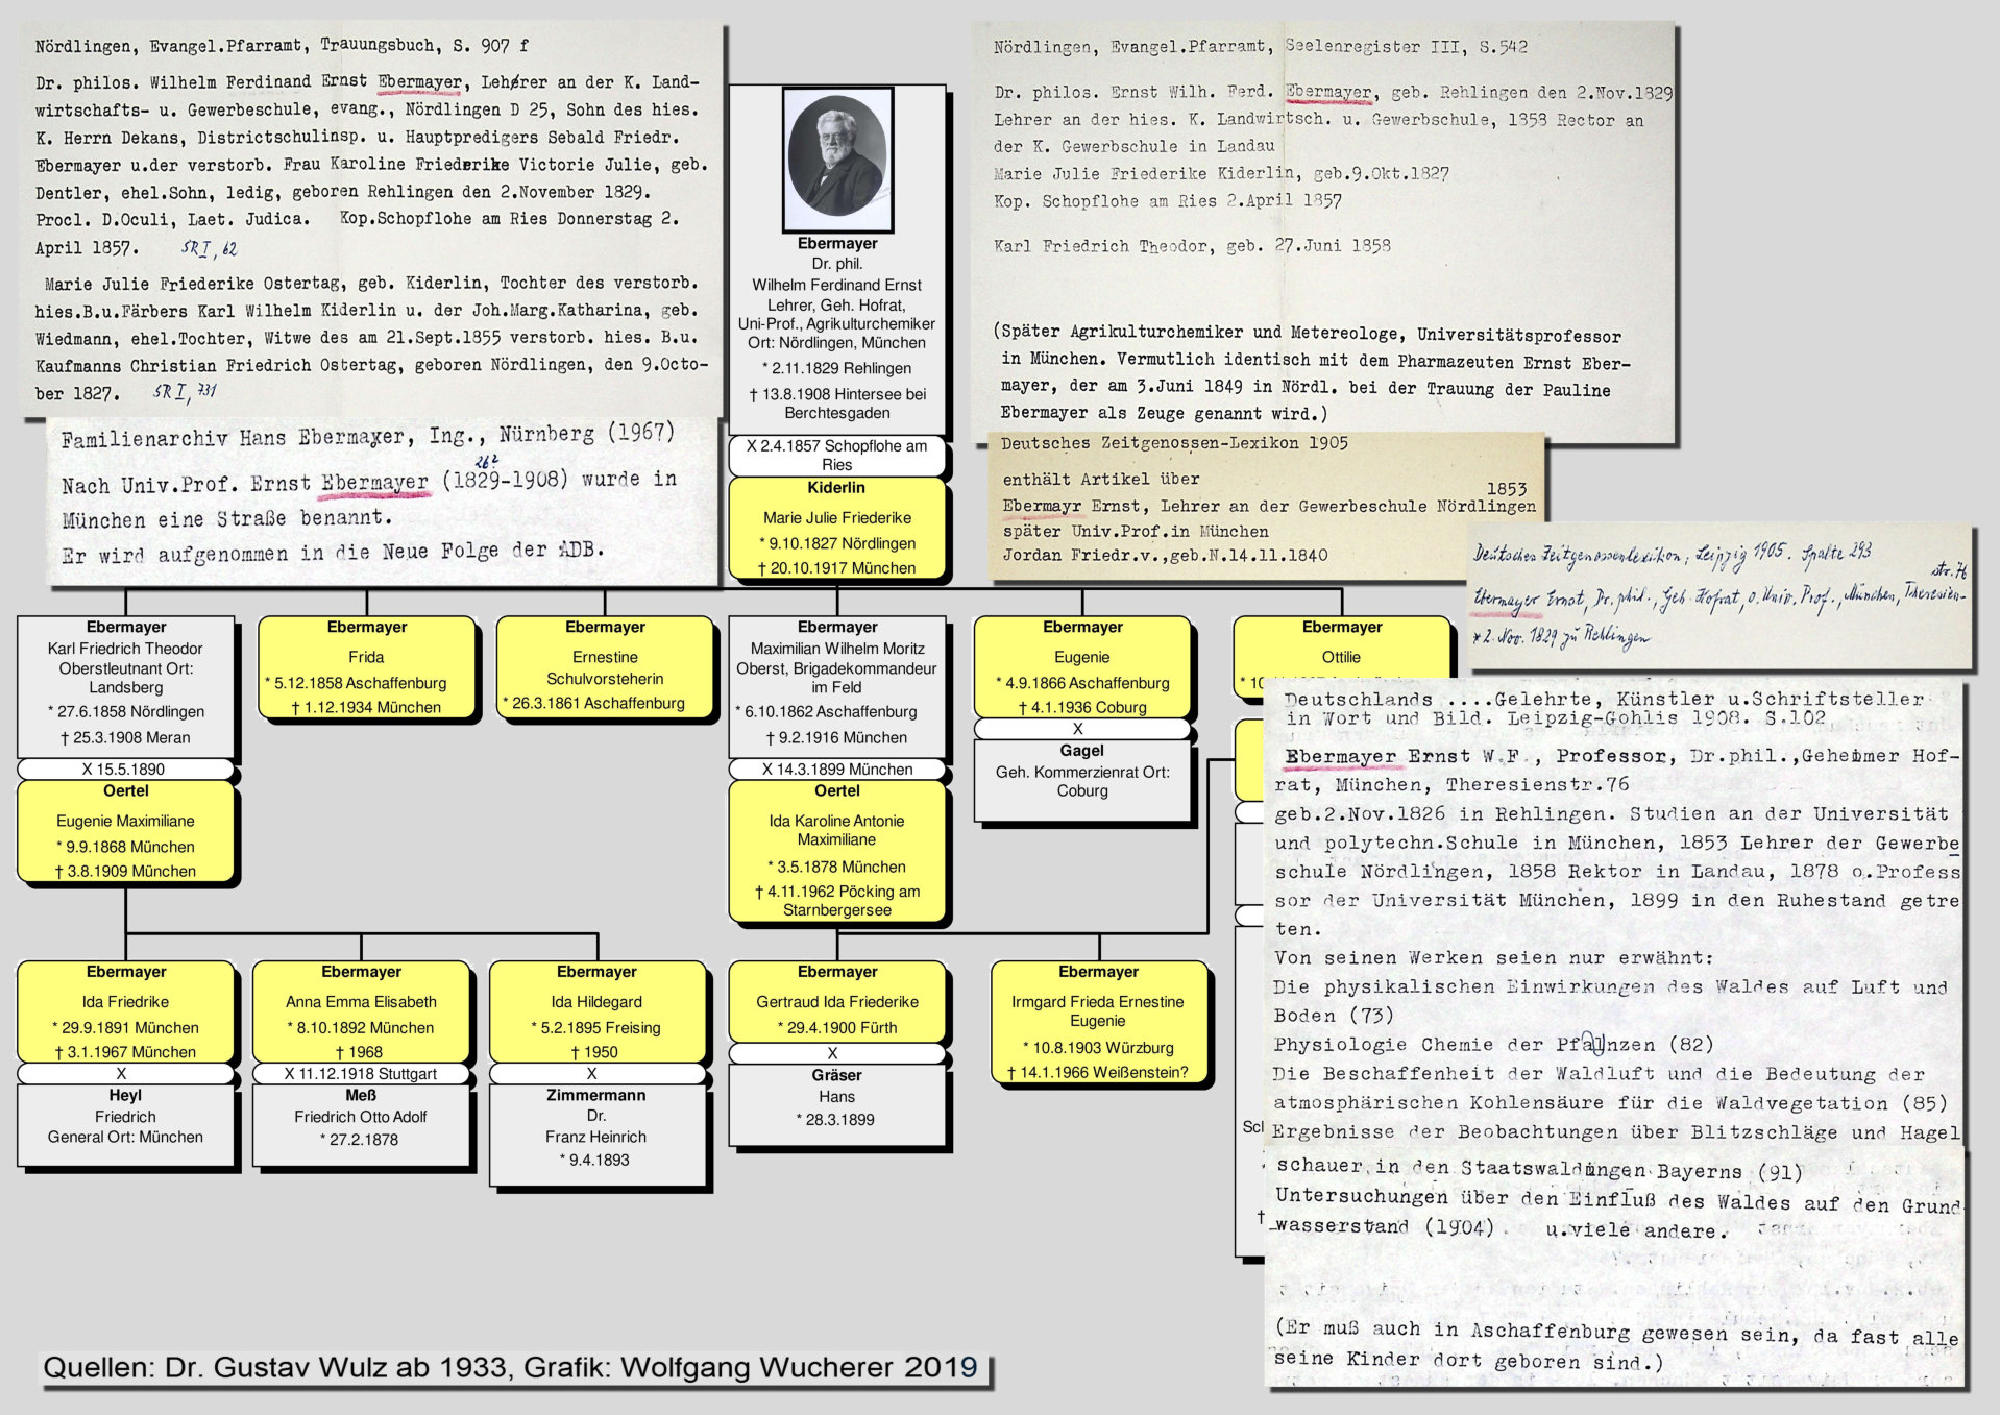
Task: Select the Ida Friedrike Ebermayer box
Action: coord(126,1011)
